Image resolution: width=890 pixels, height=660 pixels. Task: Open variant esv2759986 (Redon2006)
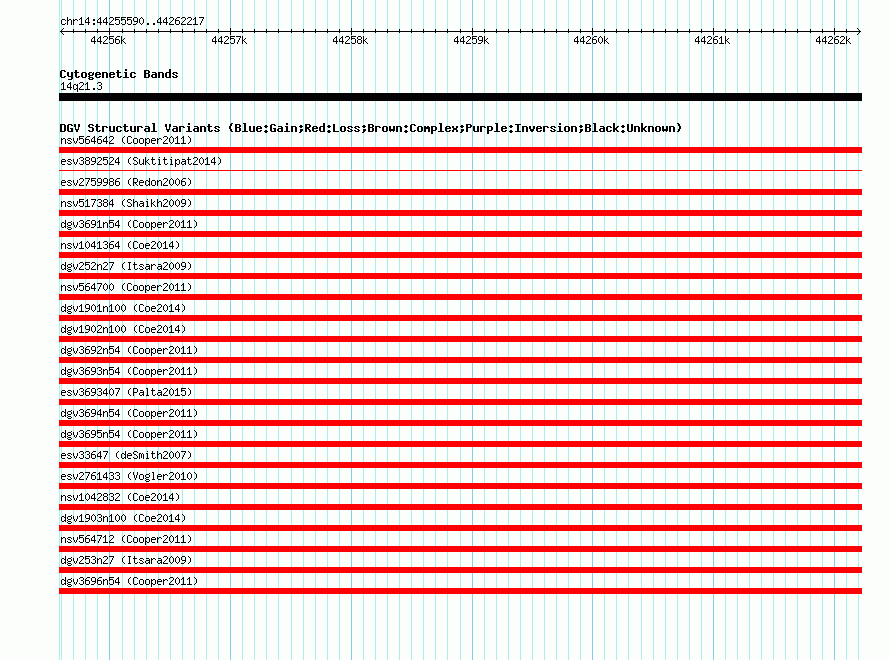click(x=126, y=182)
